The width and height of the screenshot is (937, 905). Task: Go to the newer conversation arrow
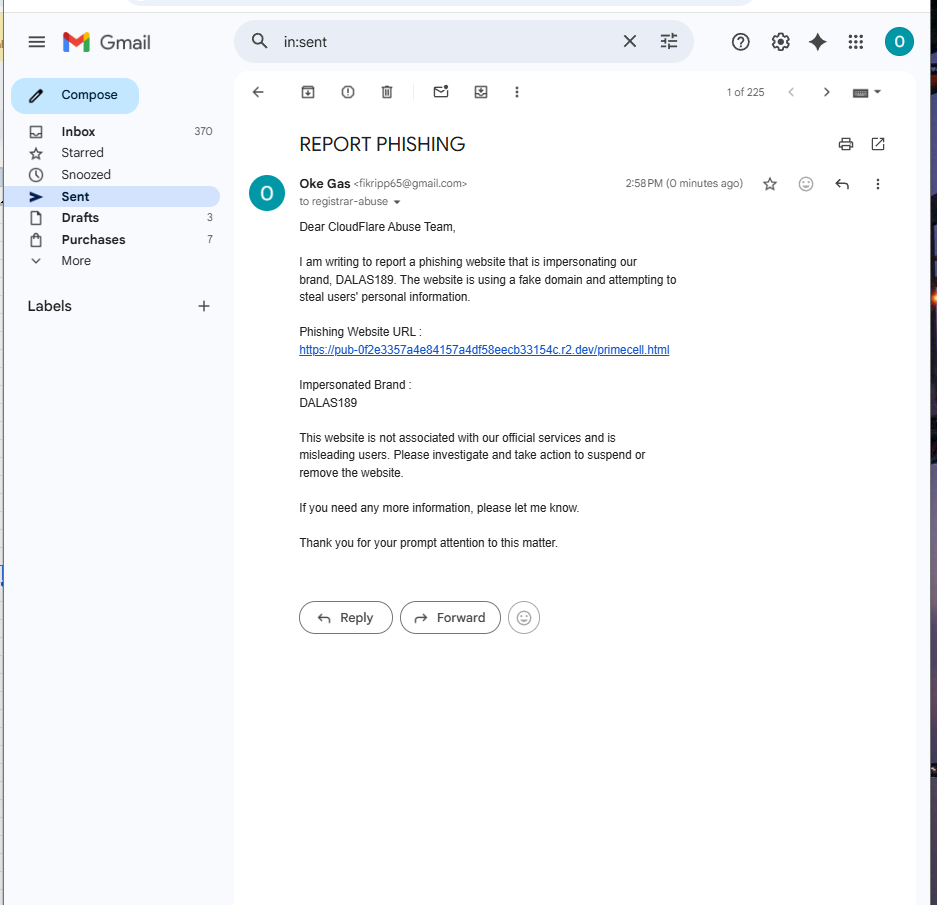pos(791,92)
